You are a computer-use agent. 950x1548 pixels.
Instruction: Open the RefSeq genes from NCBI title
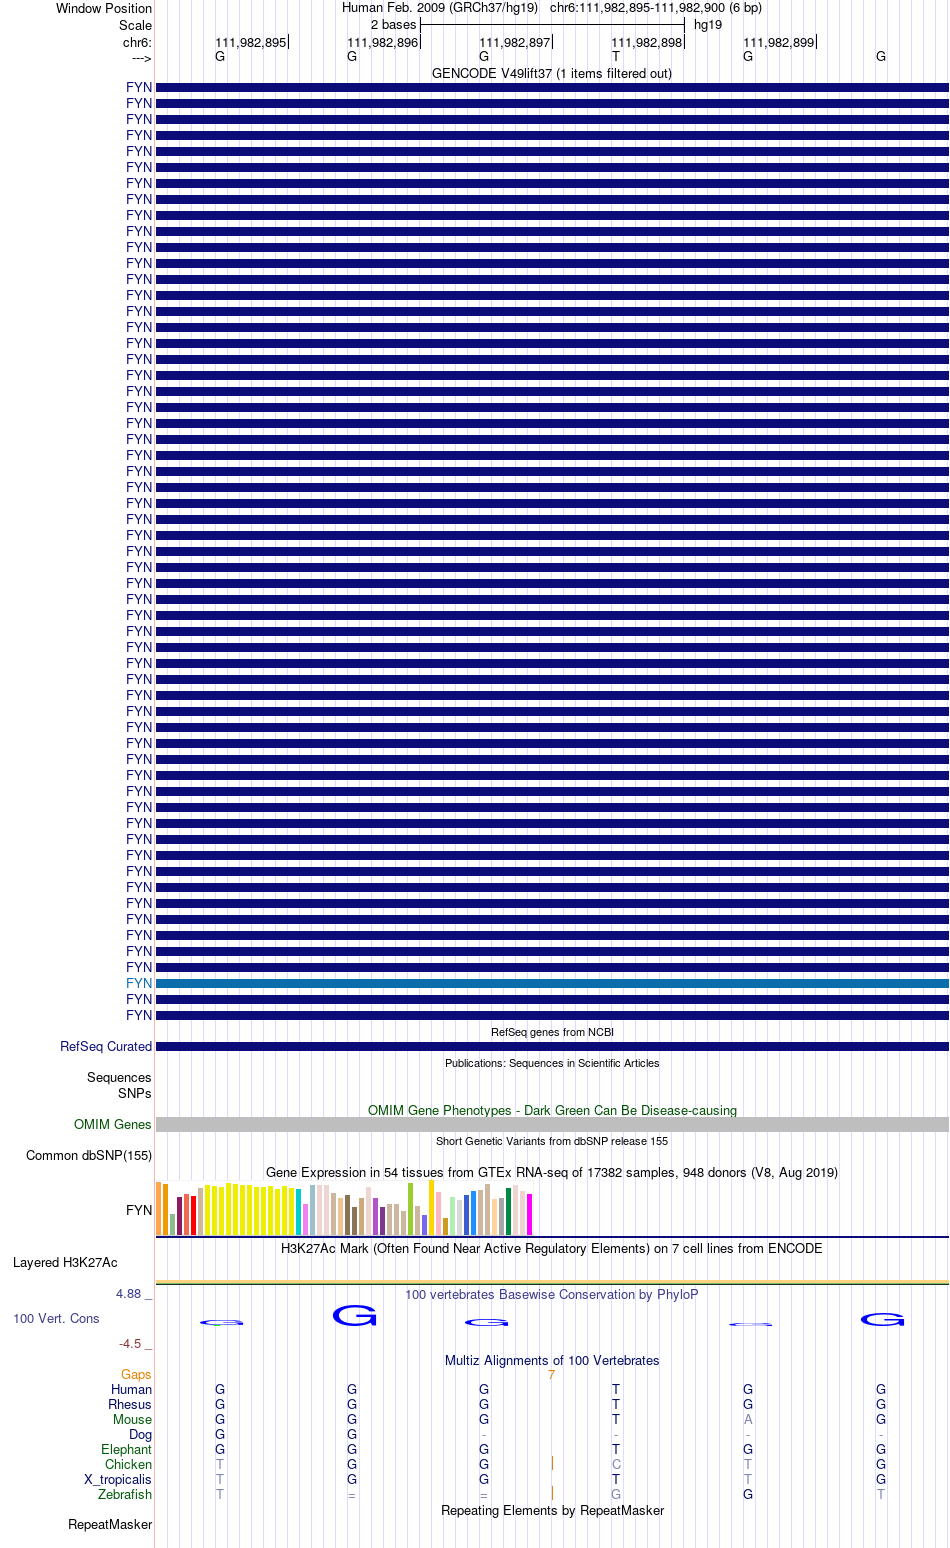(552, 1032)
